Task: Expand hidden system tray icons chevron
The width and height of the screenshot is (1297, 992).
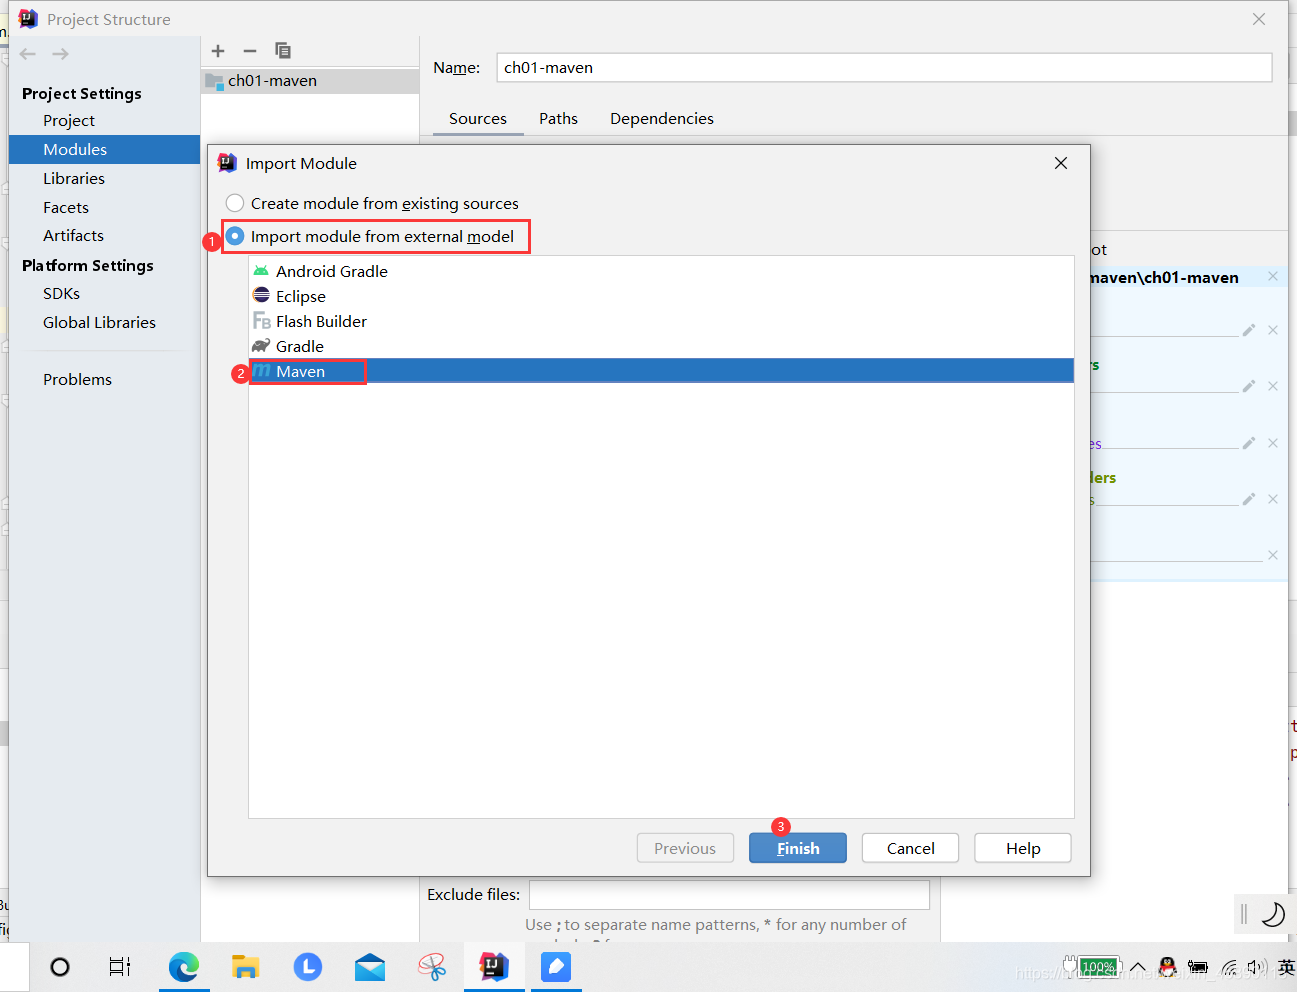Action: (1138, 967)
